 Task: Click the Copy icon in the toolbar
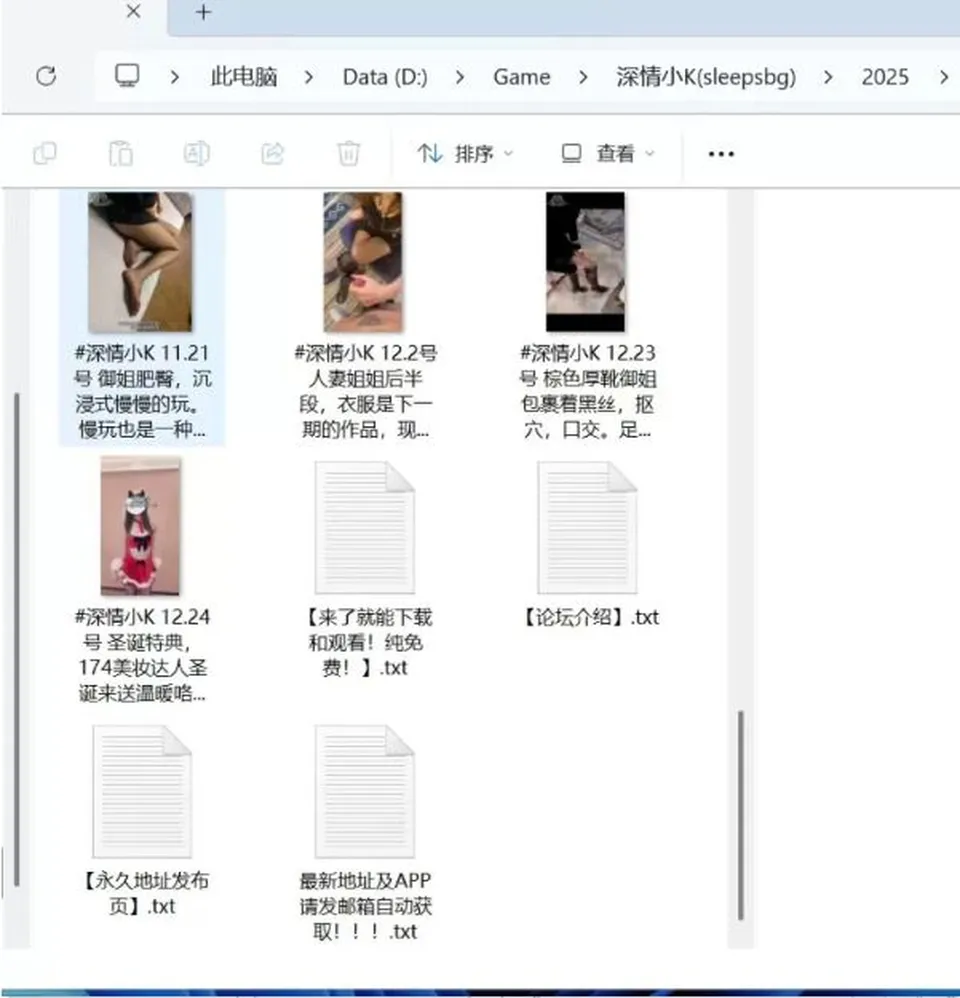tap(45, 153)
